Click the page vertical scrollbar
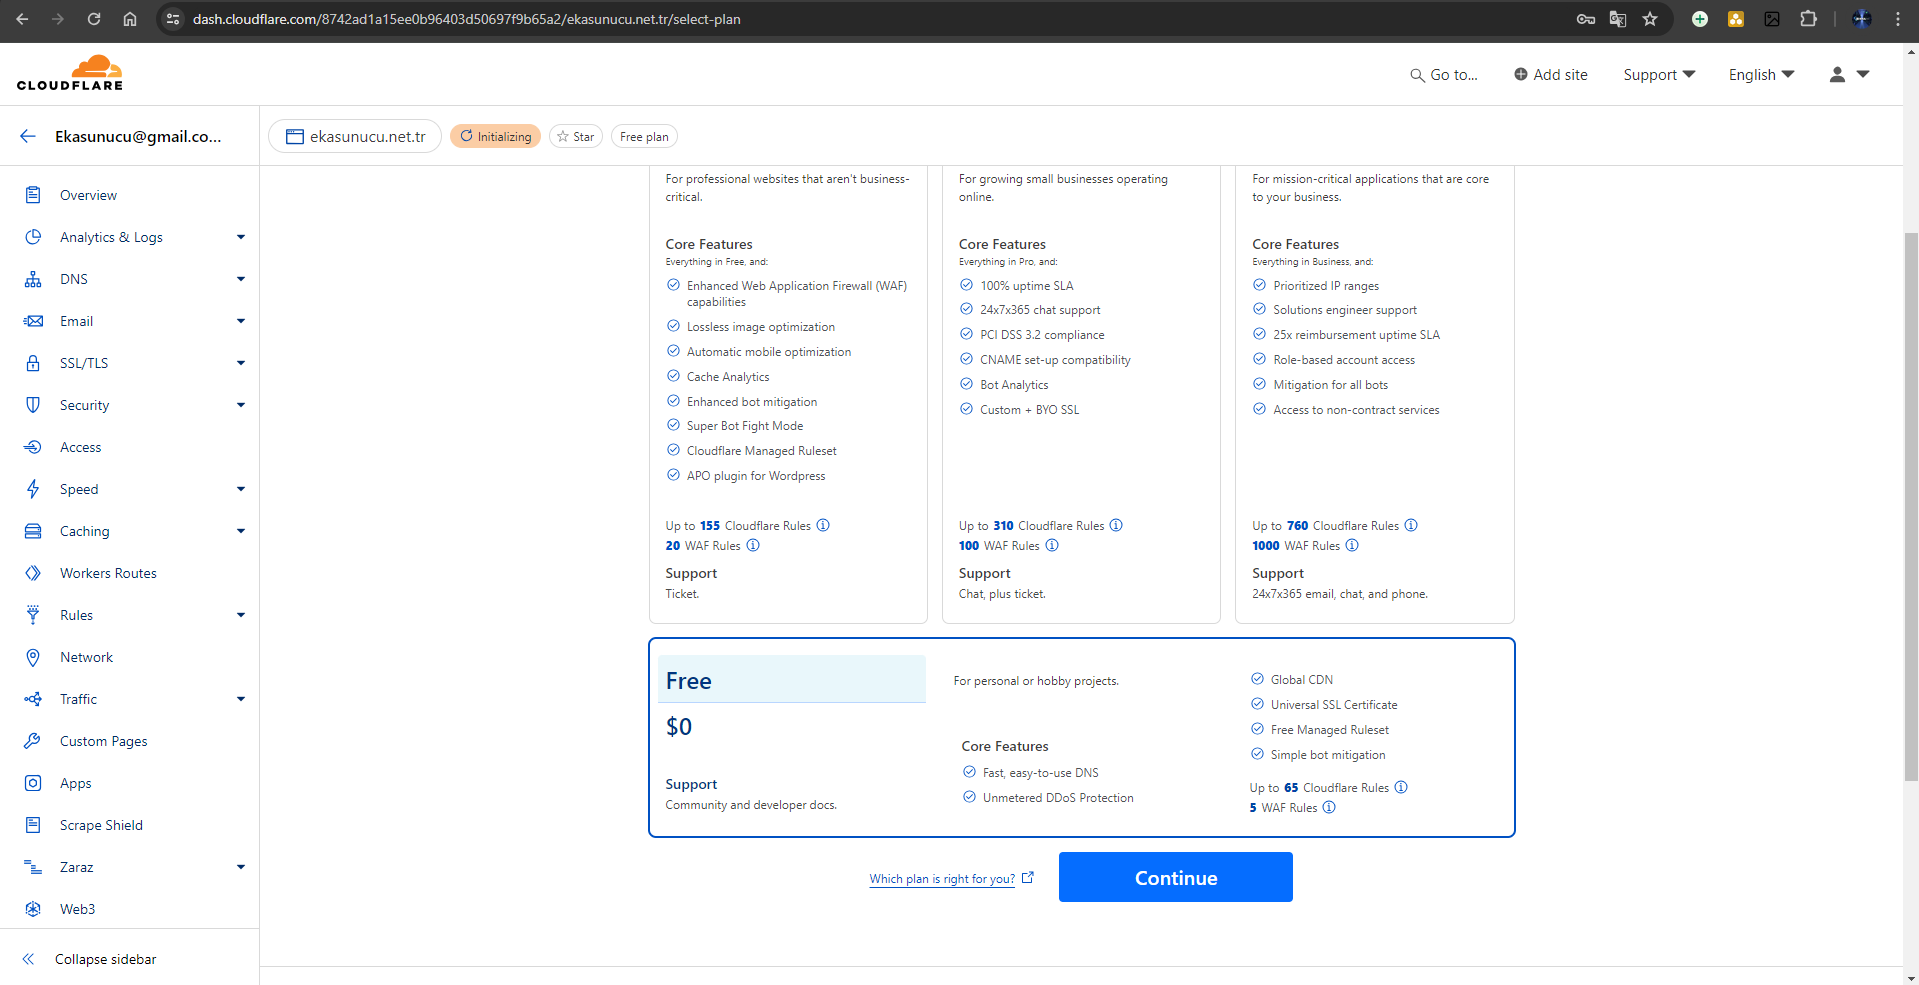 (x=1911, y=505)
